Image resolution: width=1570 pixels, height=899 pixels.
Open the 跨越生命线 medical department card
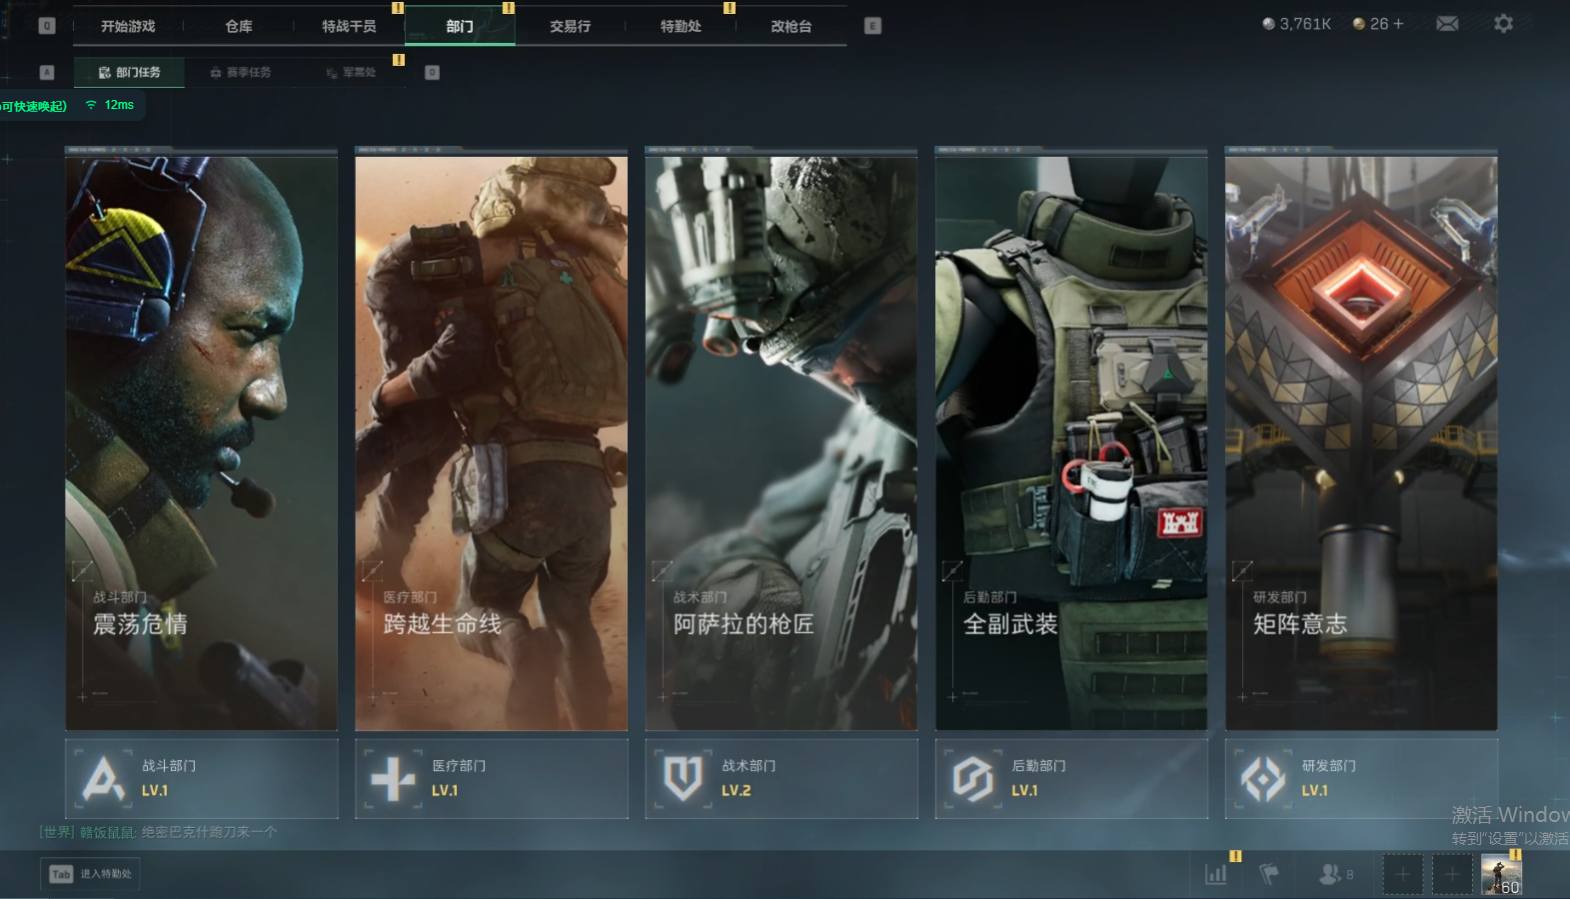(x=491, y=442)
